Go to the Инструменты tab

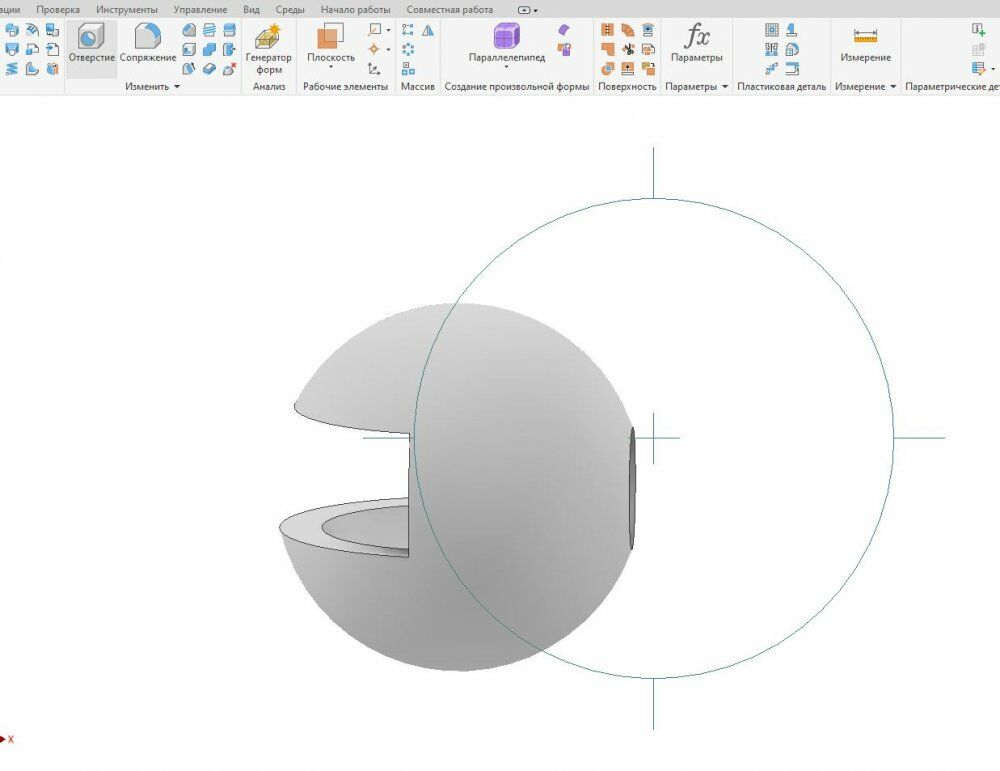pos(127,10)
